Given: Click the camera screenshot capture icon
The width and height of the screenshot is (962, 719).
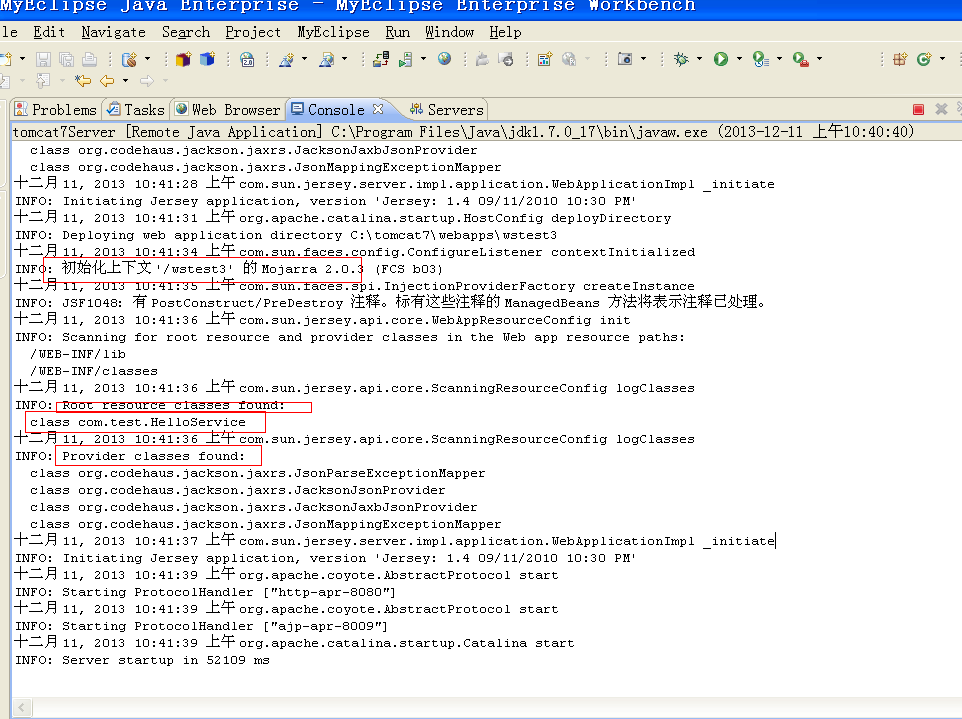Looking at the screenshot, I should (x=625, y=59).
